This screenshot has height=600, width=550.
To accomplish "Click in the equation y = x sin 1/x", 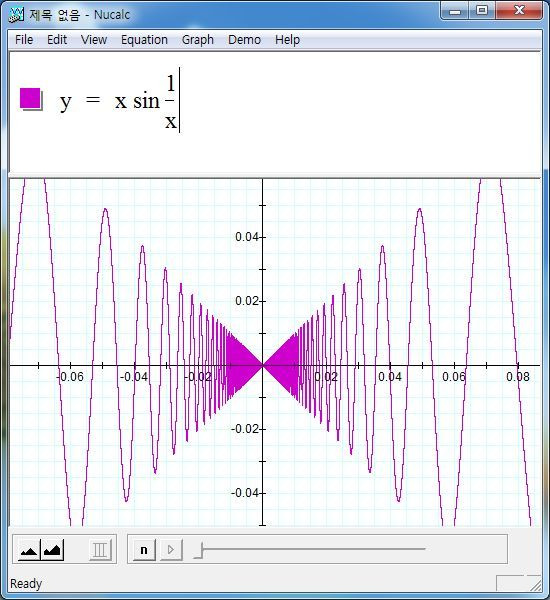I will 118,100.
